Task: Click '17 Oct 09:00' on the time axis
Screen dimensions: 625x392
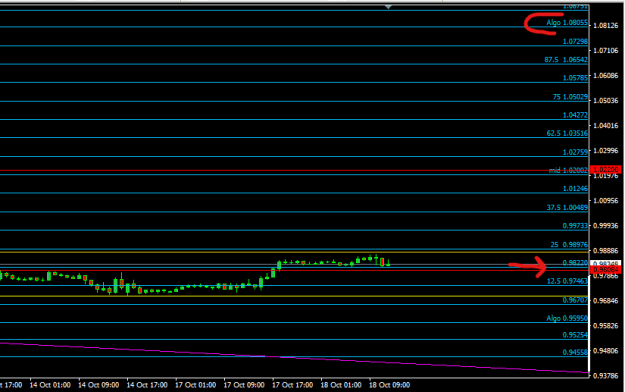Action: [x=244, y=385]
